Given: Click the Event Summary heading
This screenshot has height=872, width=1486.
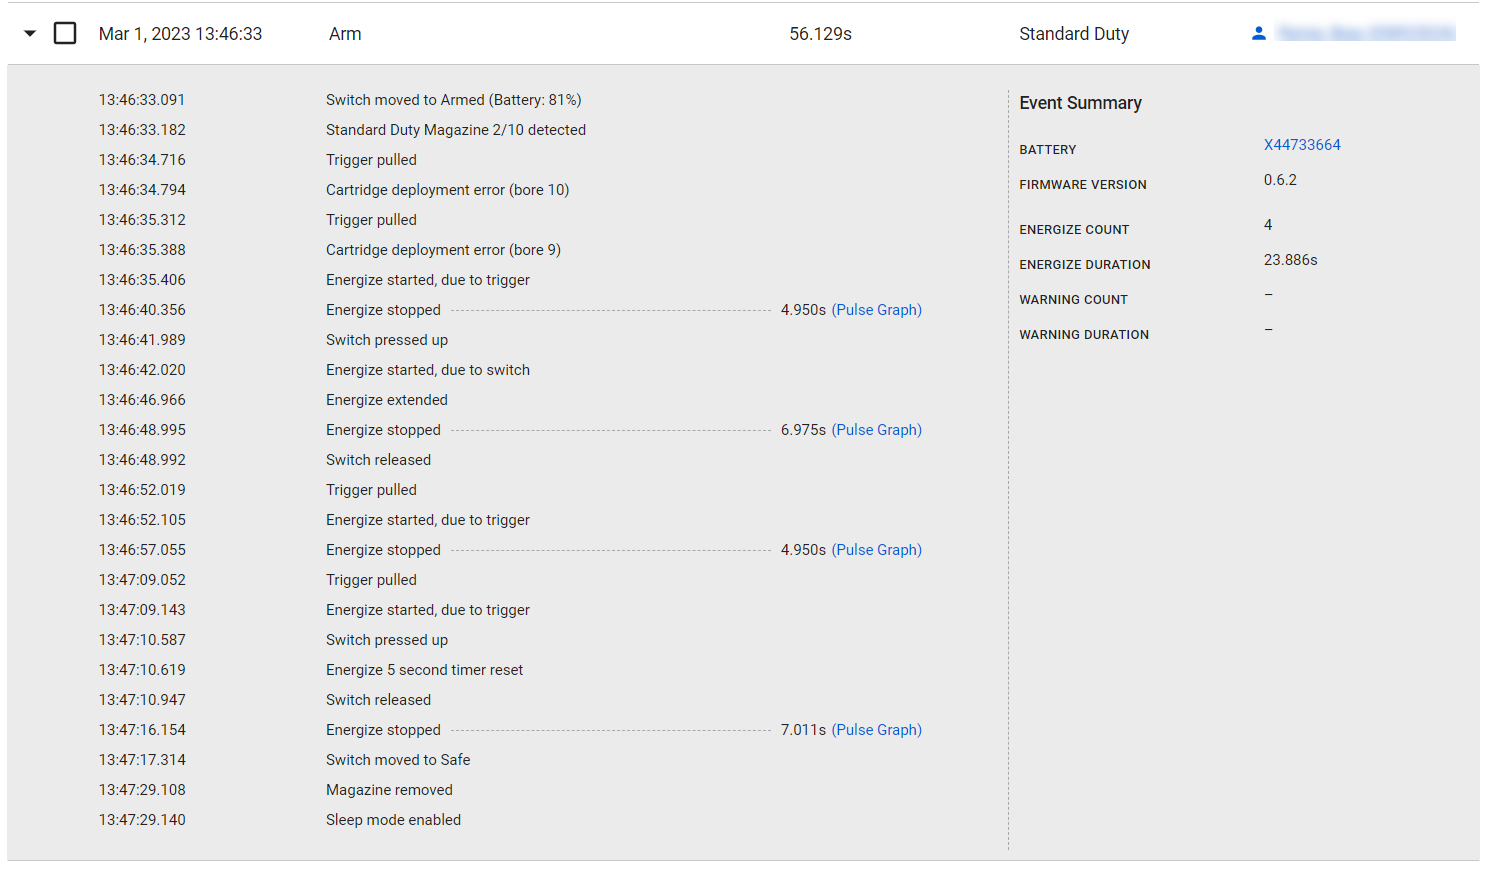Looking at the screenshot, I should coord(1080,103).
